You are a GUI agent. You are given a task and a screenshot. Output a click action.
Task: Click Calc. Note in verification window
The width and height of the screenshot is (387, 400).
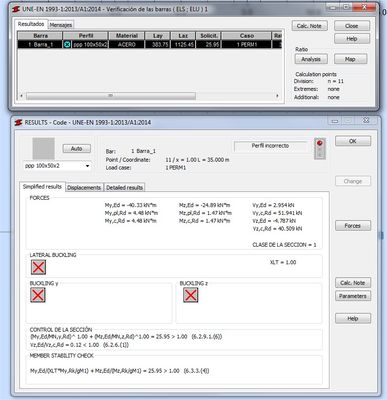309,26
